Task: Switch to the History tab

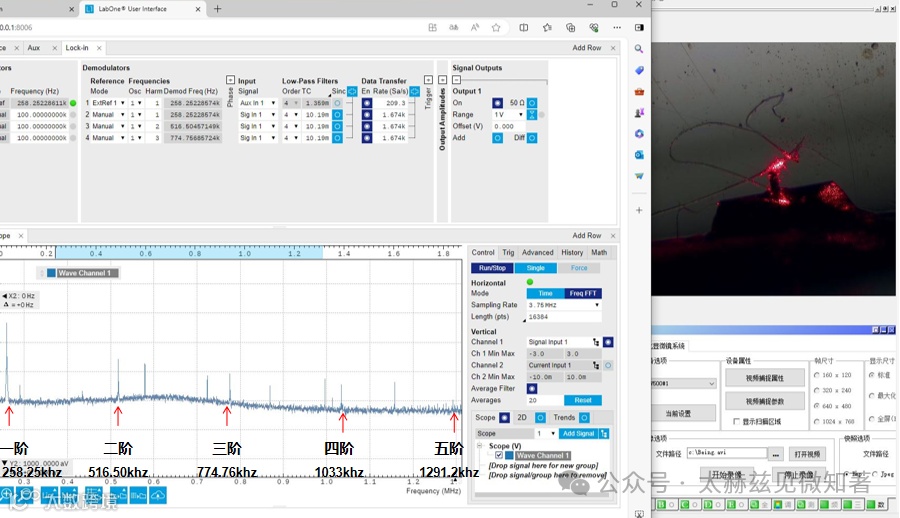Action: click(572, 253)
